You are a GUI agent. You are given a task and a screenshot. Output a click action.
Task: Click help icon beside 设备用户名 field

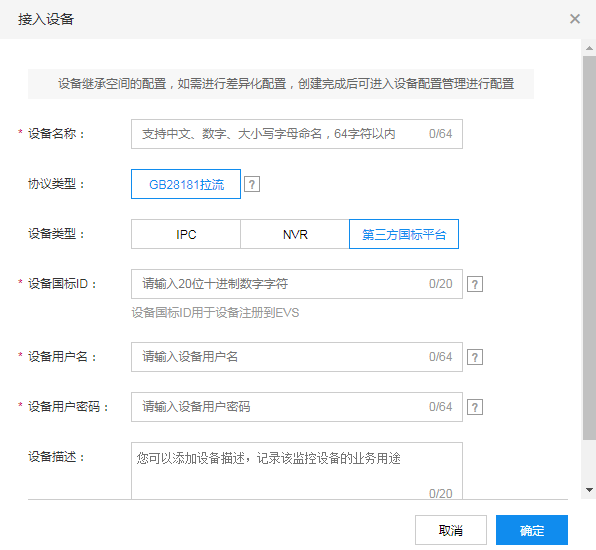point(475,357)
